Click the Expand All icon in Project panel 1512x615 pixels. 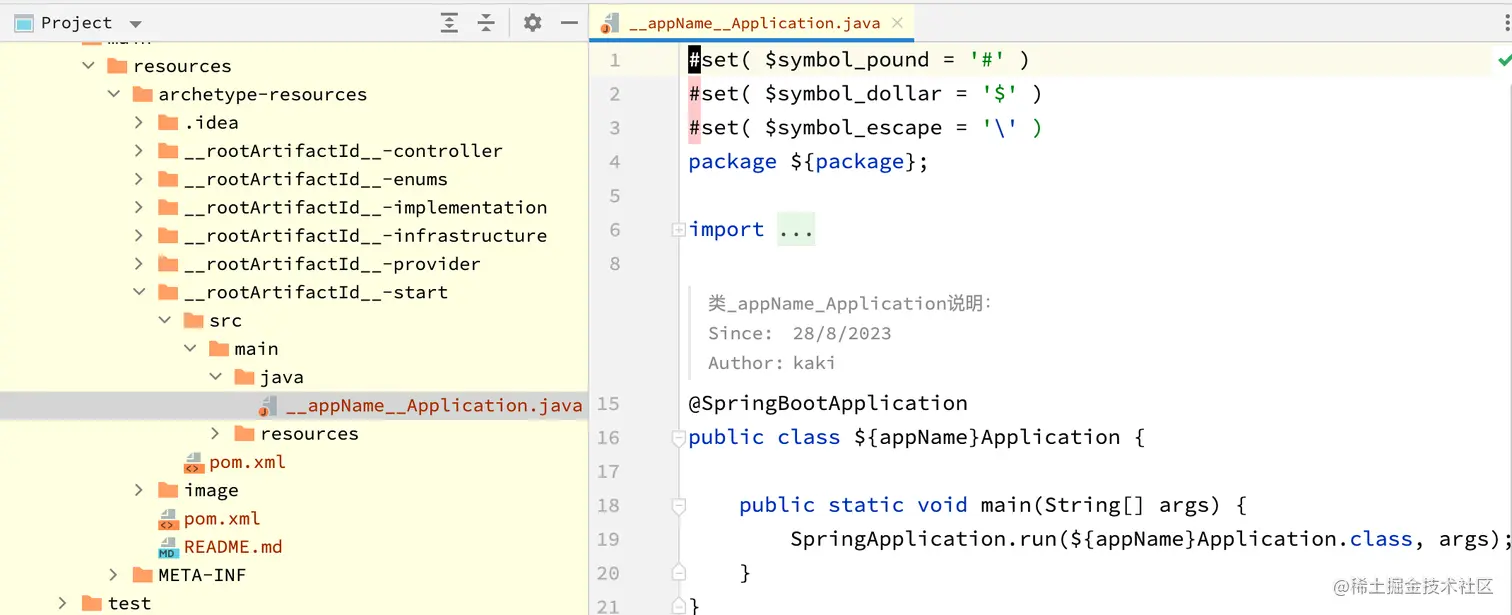tap(450, 23)
